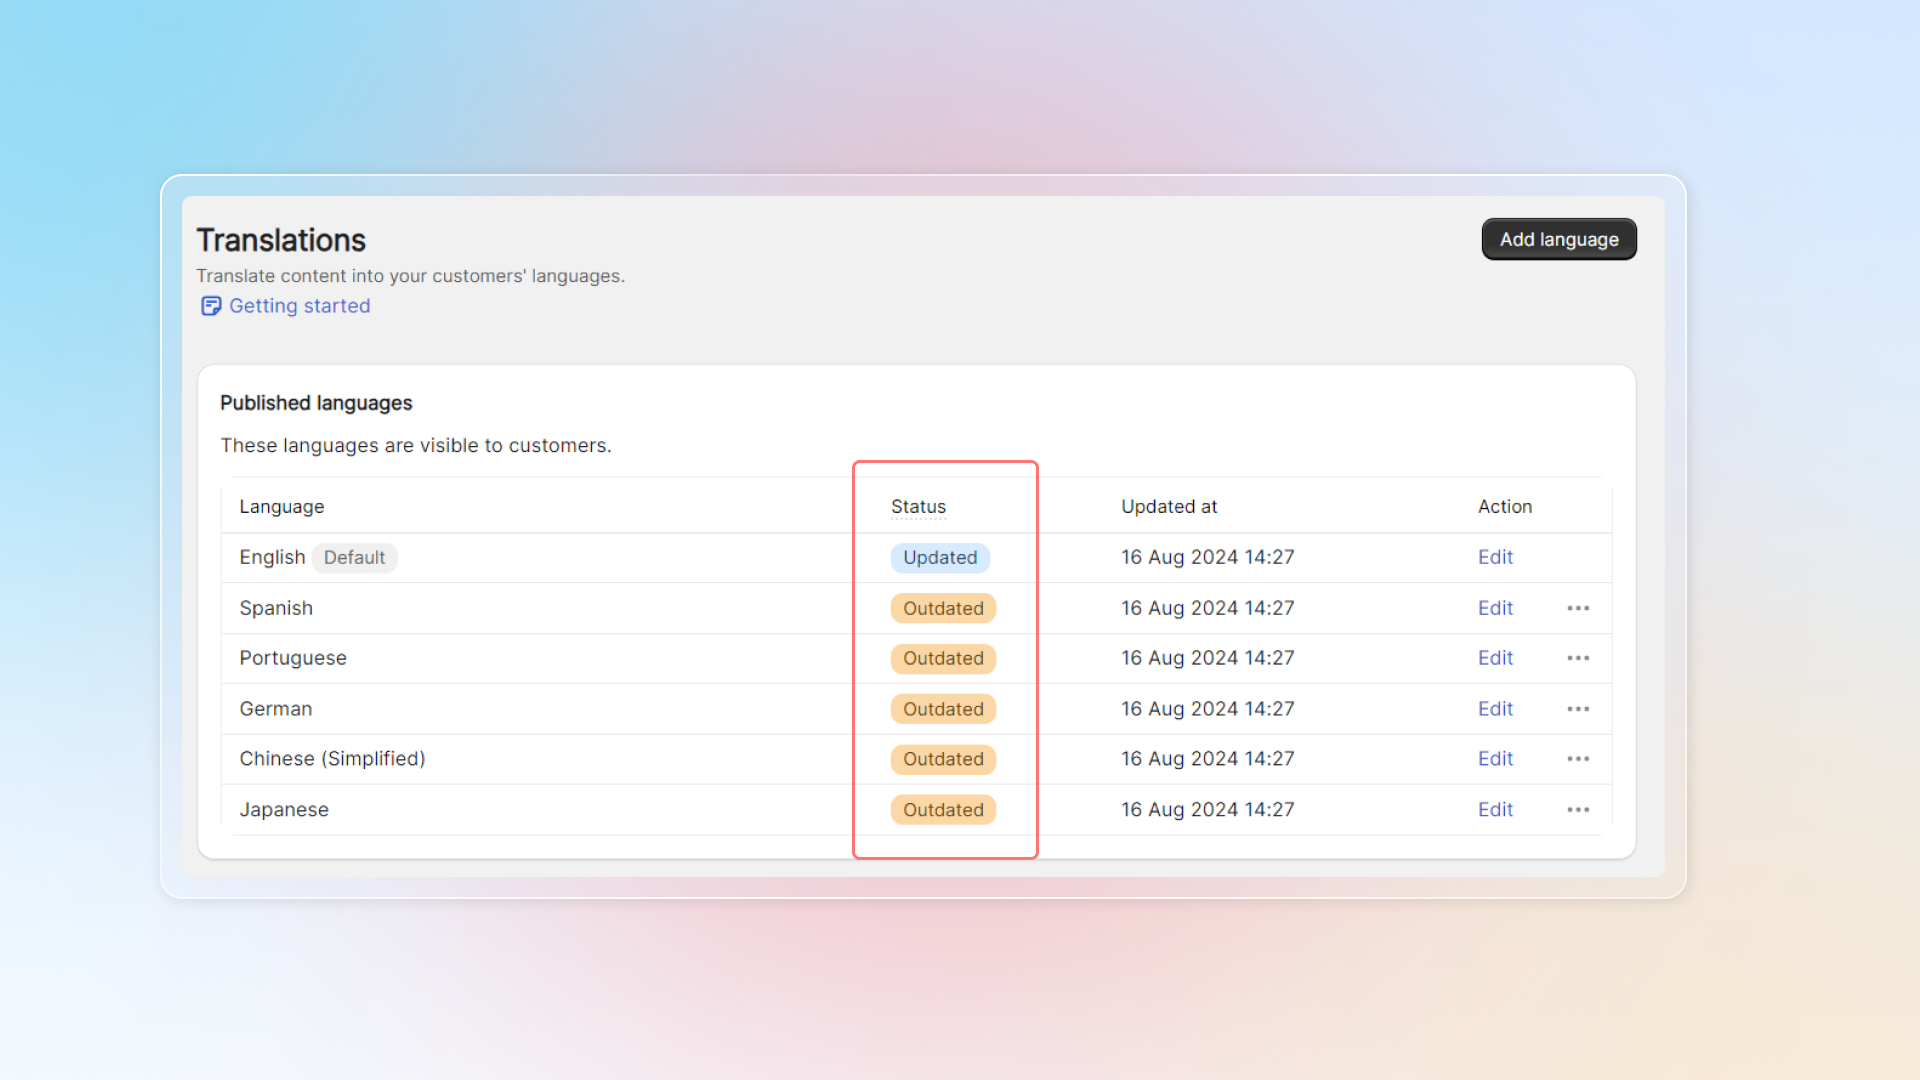Edit the Japanese translation
Image resolution: width=1920 pixels, height=1080 pixels.
(1495, 810)
